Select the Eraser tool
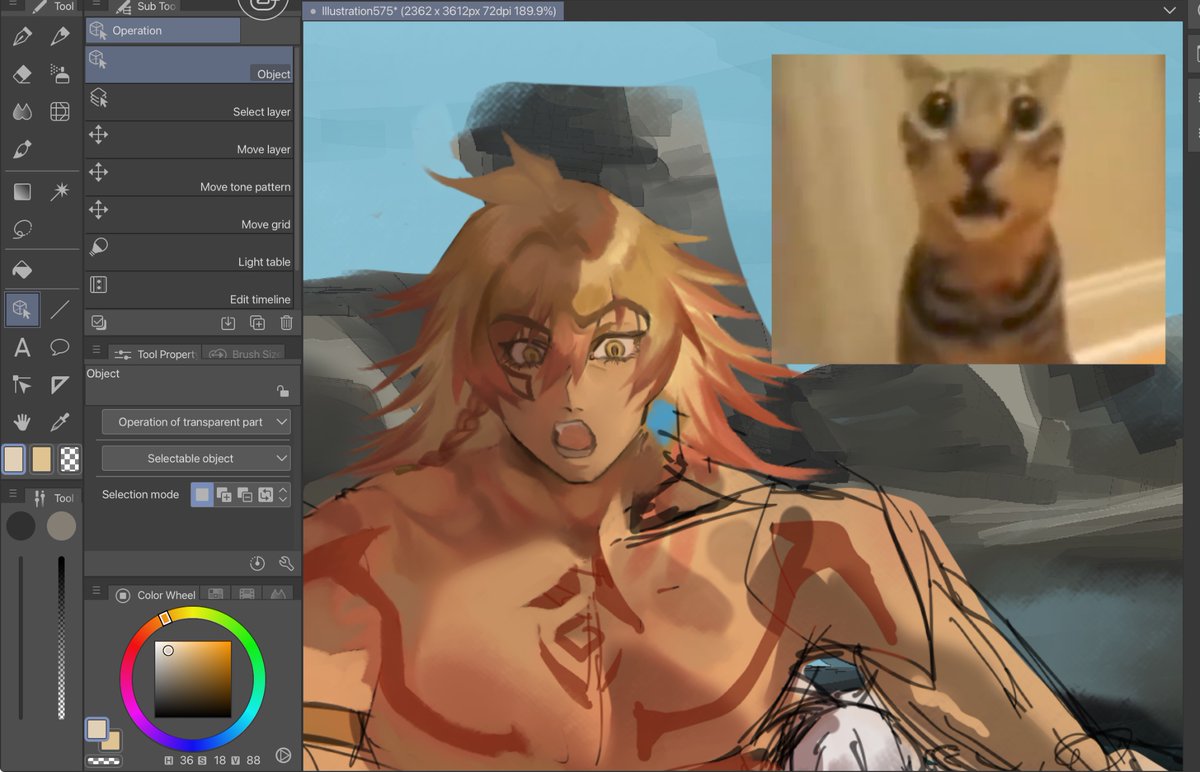This screenshot has height=772, width=1200. pyautogui.click(x=22, y=75)
